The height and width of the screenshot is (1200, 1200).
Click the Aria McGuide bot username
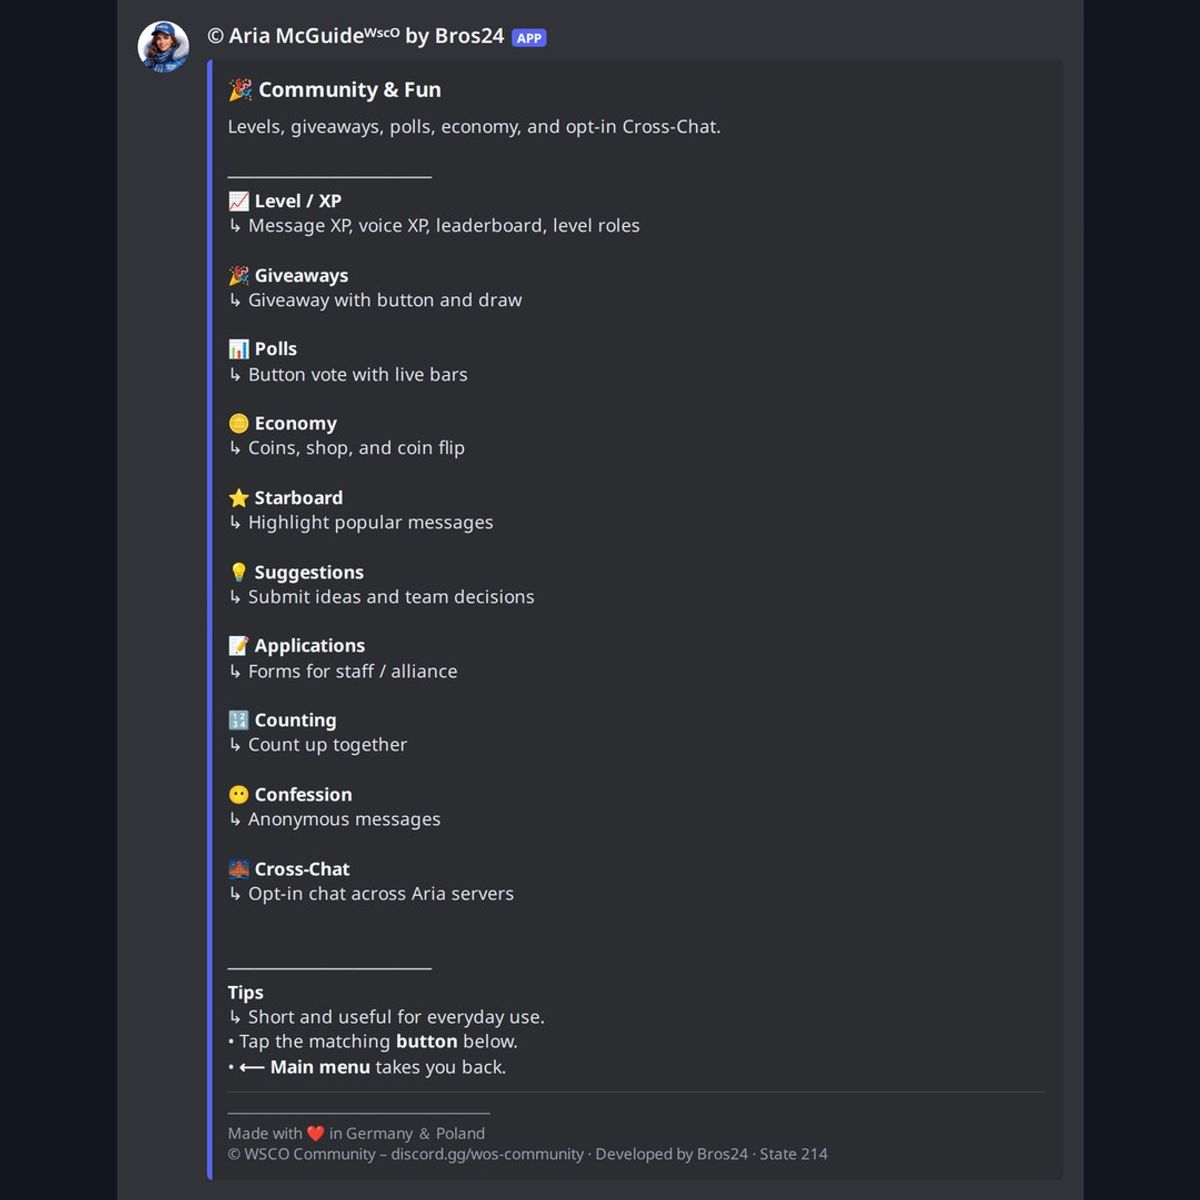click(x=355, y=36)
